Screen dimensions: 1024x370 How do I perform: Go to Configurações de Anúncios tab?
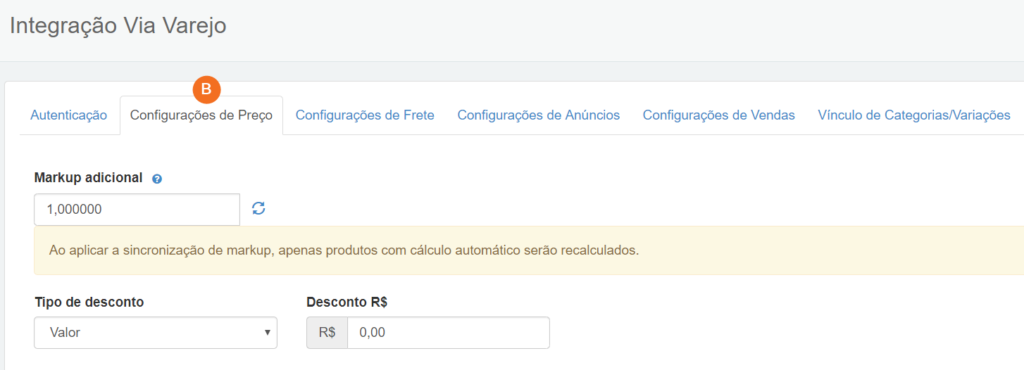pyautogui.click(x=538, y=116)
